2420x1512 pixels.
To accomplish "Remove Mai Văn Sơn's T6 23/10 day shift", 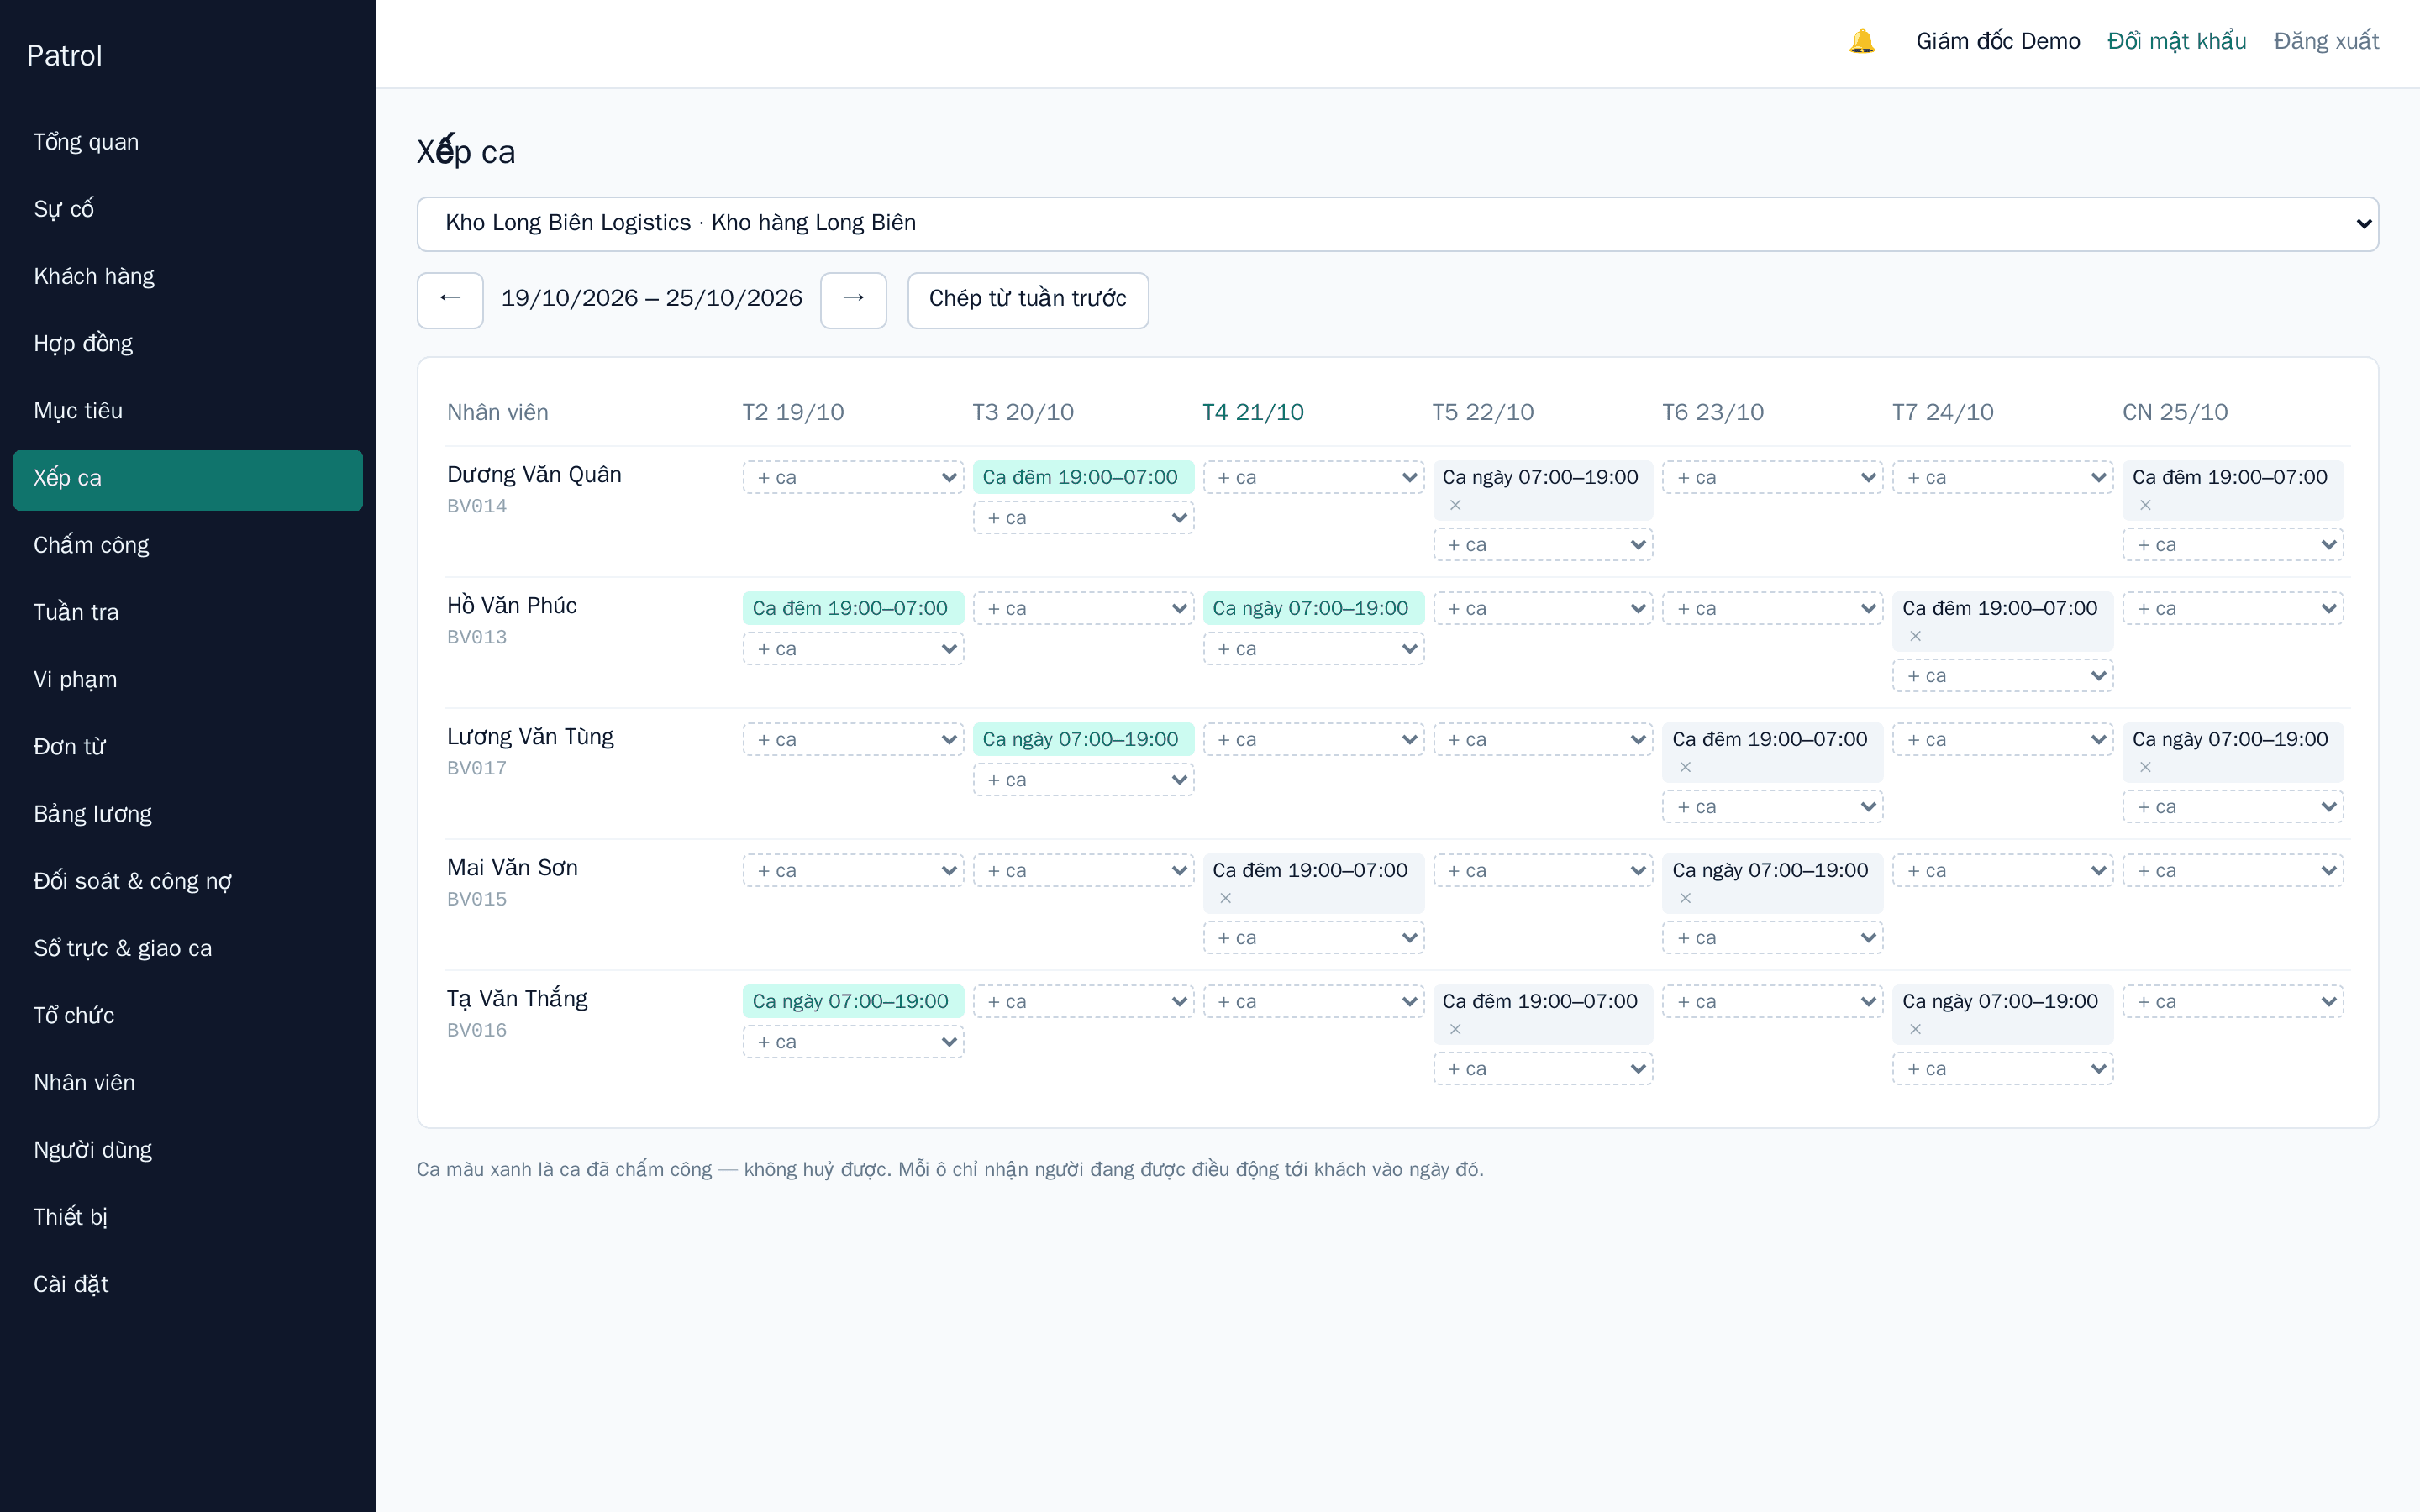I will click(1685, 898).
